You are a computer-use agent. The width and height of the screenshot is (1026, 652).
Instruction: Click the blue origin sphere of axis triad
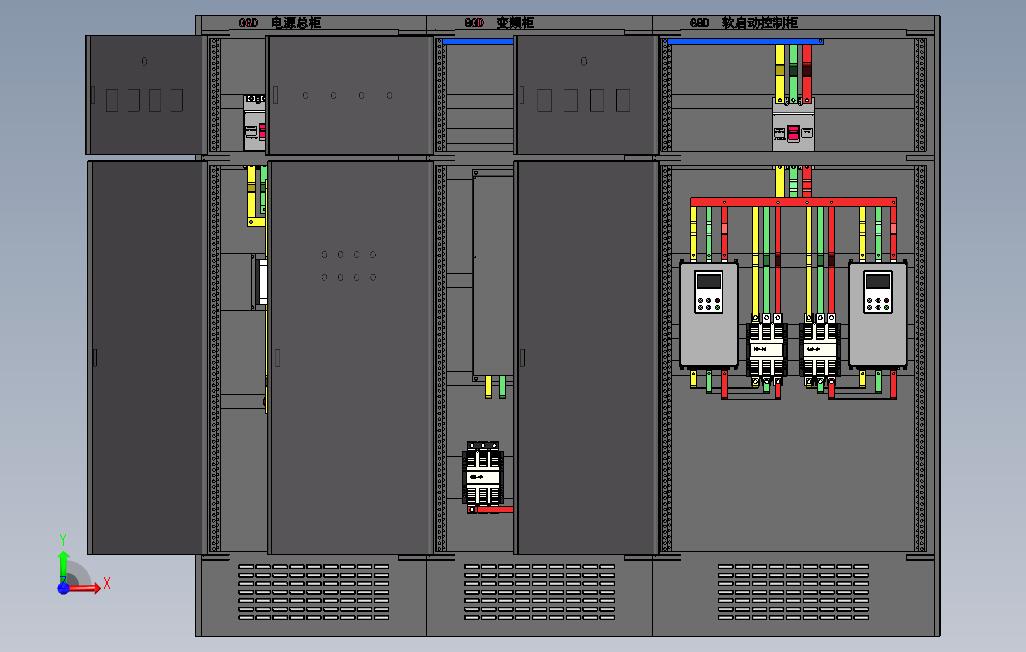point(63,588)
